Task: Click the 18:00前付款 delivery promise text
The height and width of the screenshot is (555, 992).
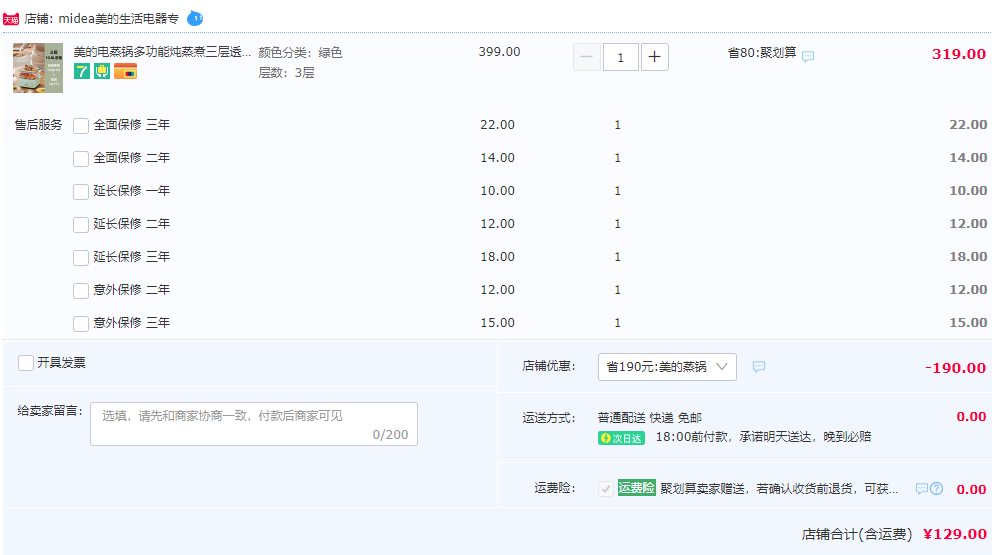Action: pos(763,437)
